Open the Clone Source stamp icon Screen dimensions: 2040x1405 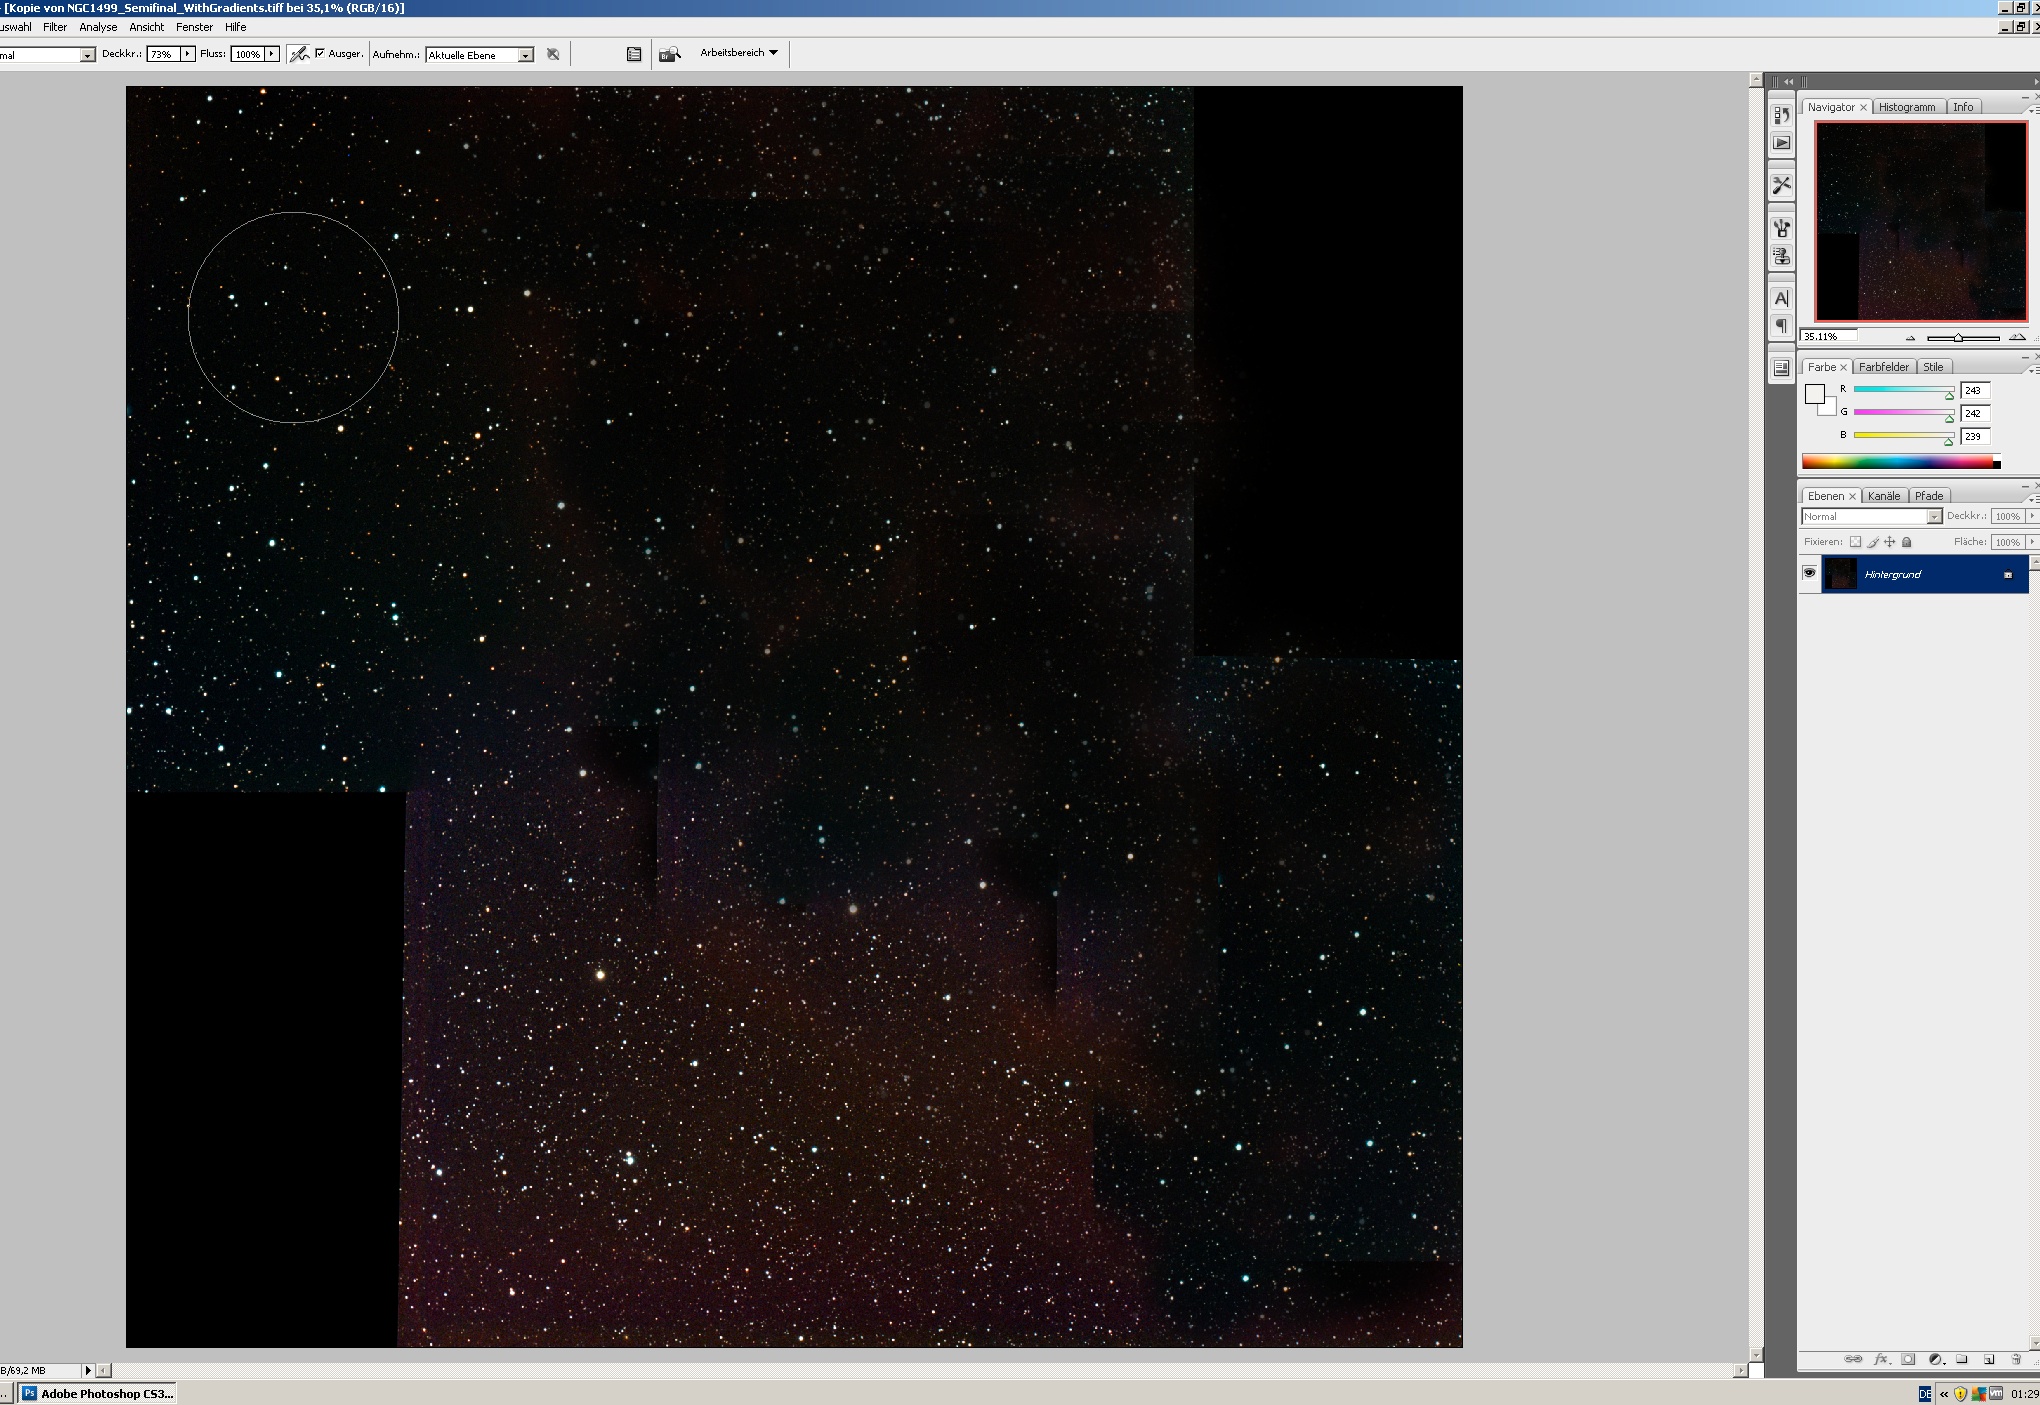pyautogui.click(x=1781, y=256)
